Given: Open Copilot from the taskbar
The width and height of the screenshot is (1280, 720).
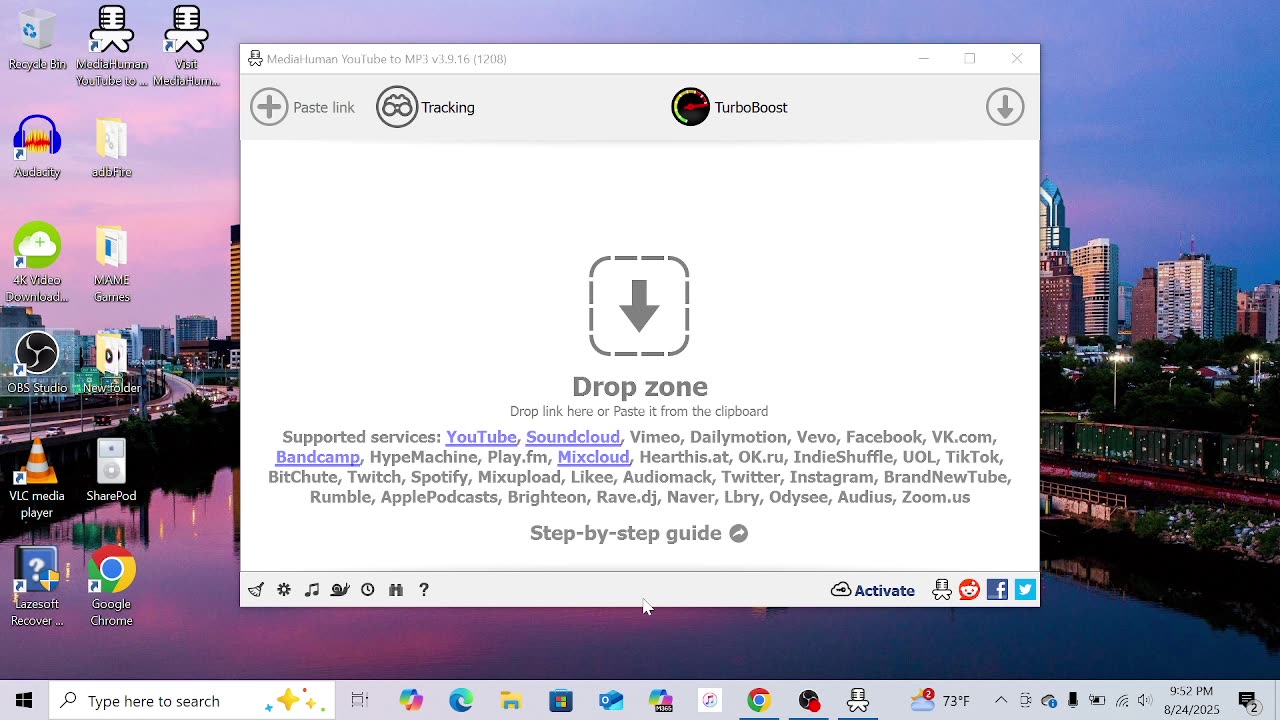Looking at the screenshot, I should (x=411, y=701).
